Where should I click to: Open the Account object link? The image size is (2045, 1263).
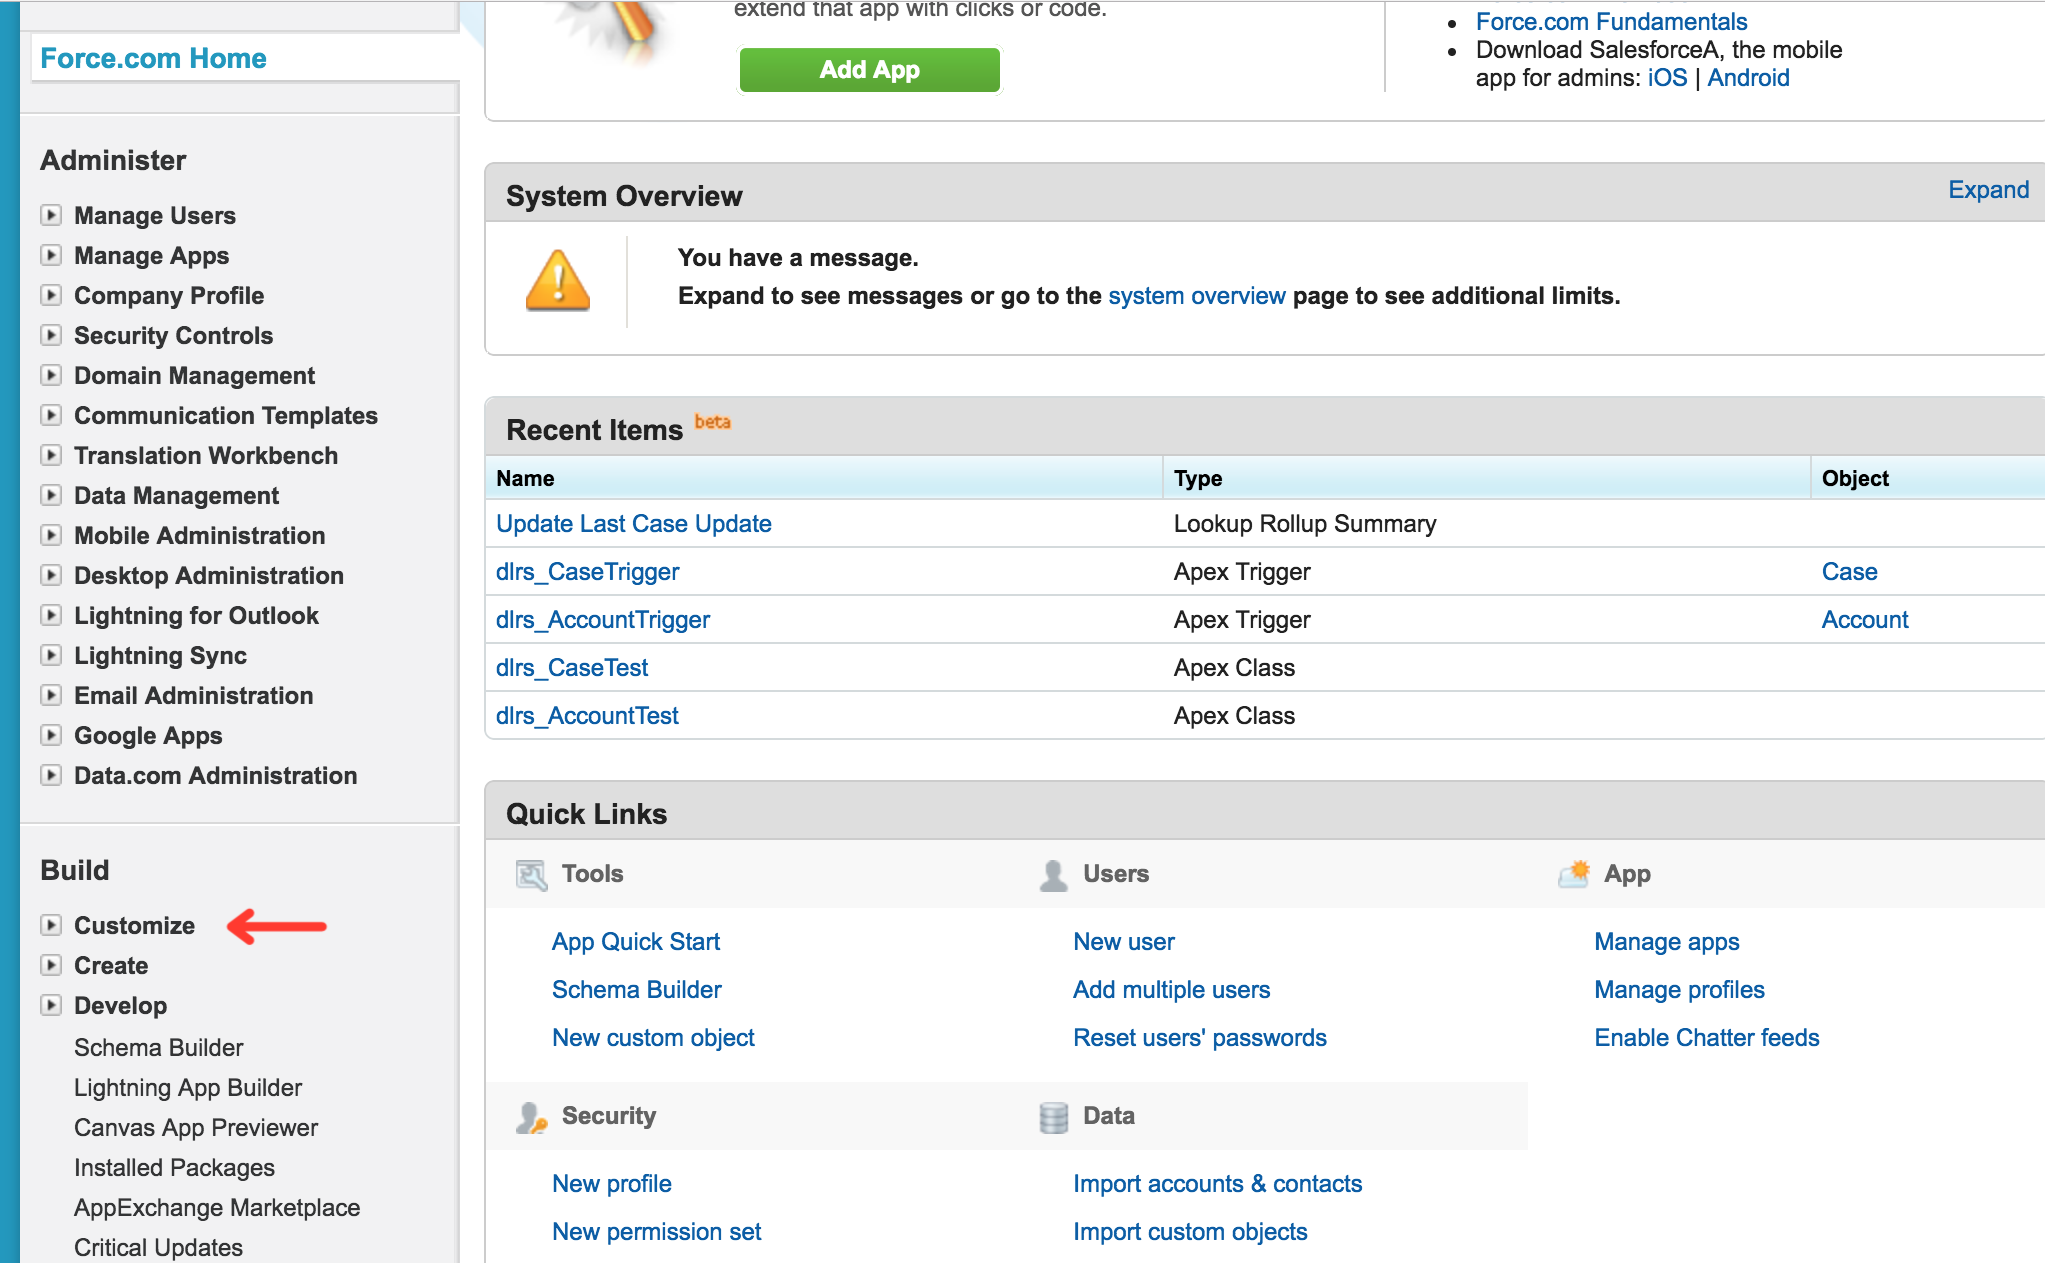pos(1865,620)
